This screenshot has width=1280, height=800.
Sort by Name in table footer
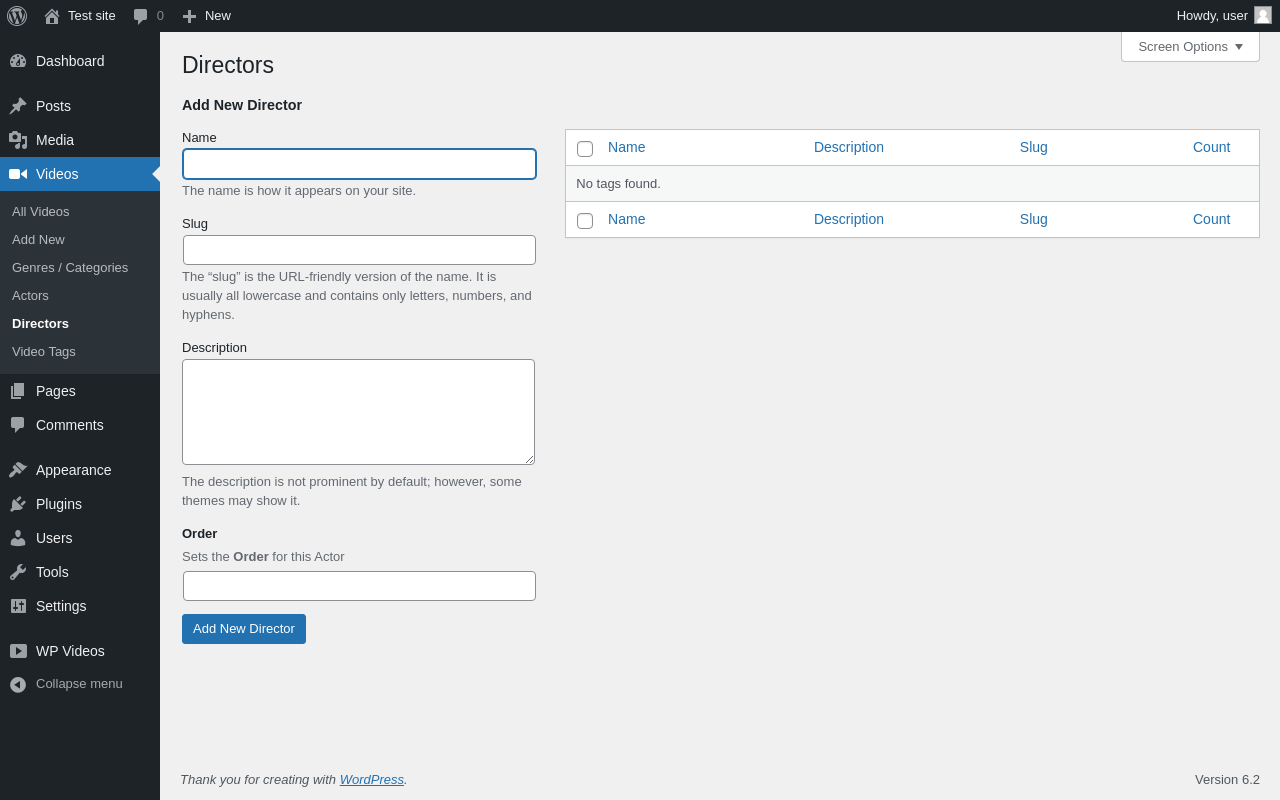pyautogui.click(x=627, y=219)
